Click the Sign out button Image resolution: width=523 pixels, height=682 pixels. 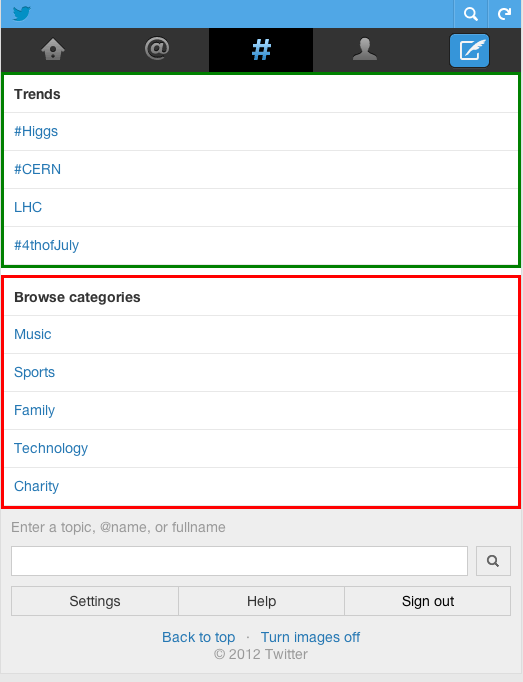coord(428,601)
